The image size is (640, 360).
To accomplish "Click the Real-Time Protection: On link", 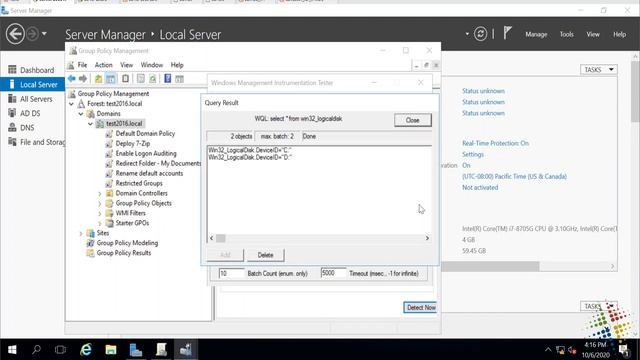I will tap(495, 143).
